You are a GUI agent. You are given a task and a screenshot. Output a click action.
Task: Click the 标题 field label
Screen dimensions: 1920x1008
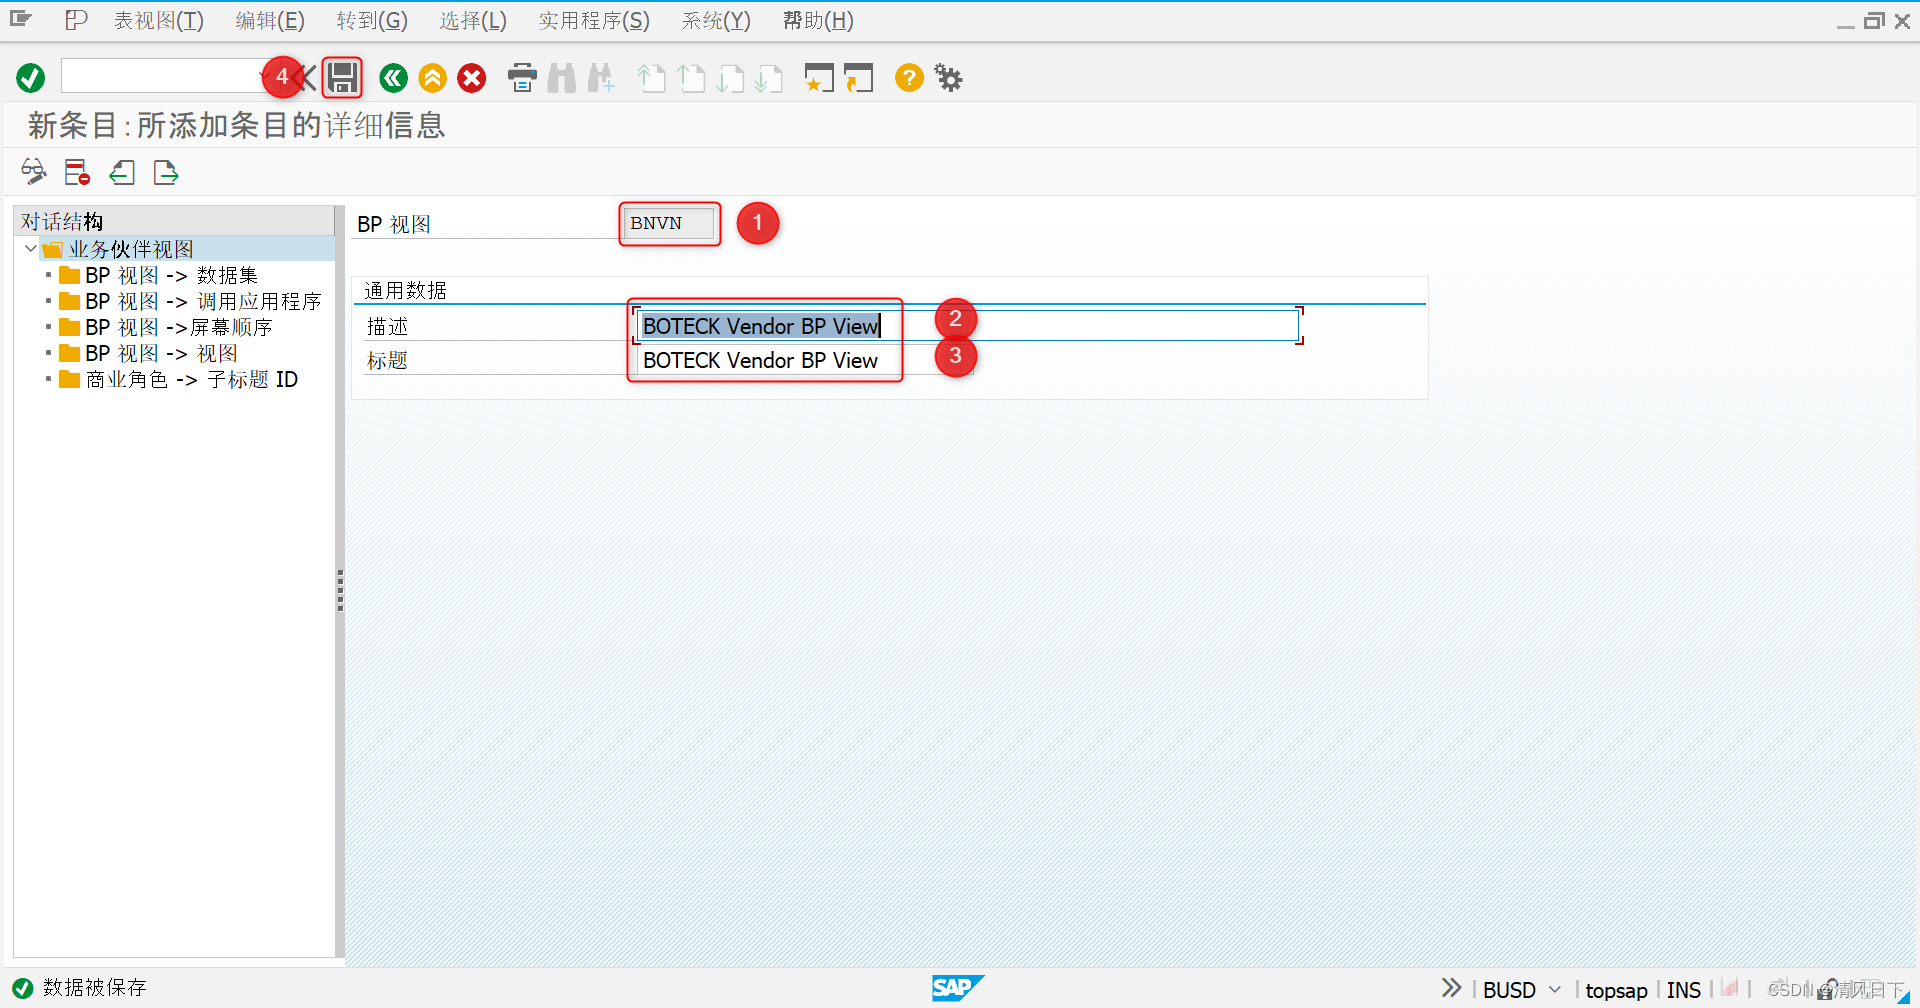click(x=387, y=360)
